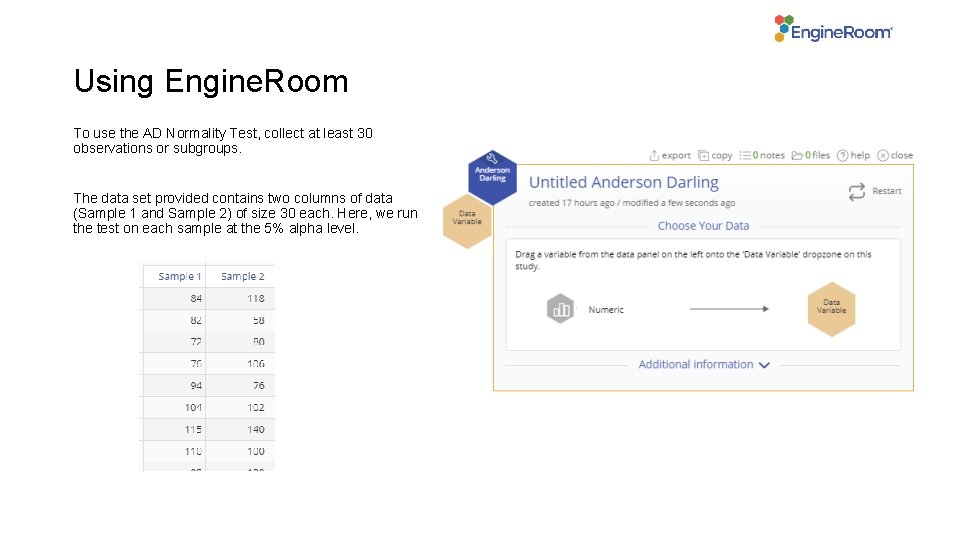This screenshot has width=960, height=540.
Task: Click the Sample 1 cell with value 115
Action: [x=174, y=430]
